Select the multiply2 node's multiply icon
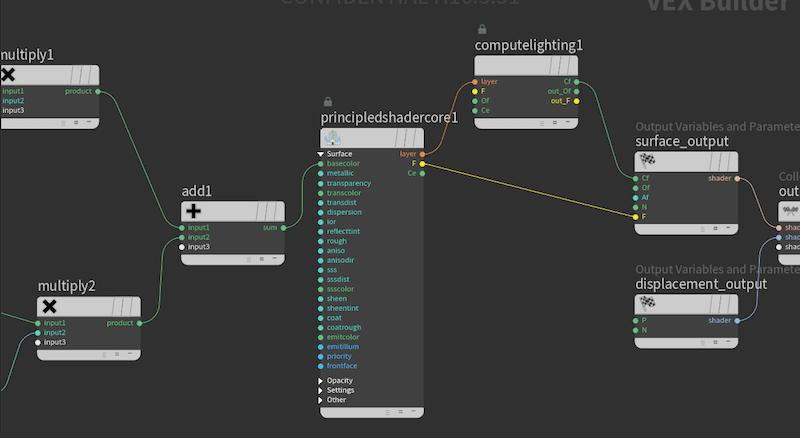The height and width of the screenshot is (438, 800). click(x=49, y=307)
